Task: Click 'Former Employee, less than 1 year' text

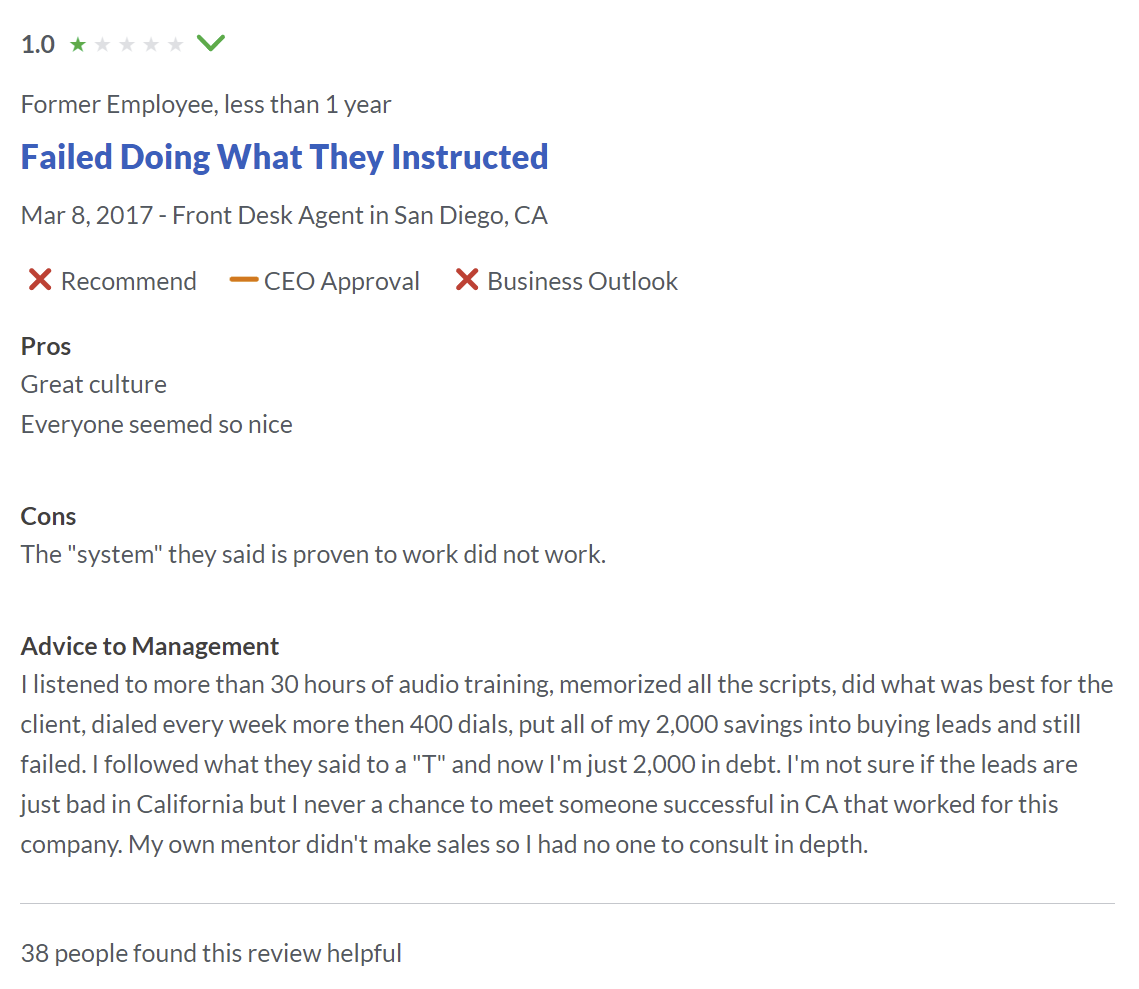Action: (206, 105)
